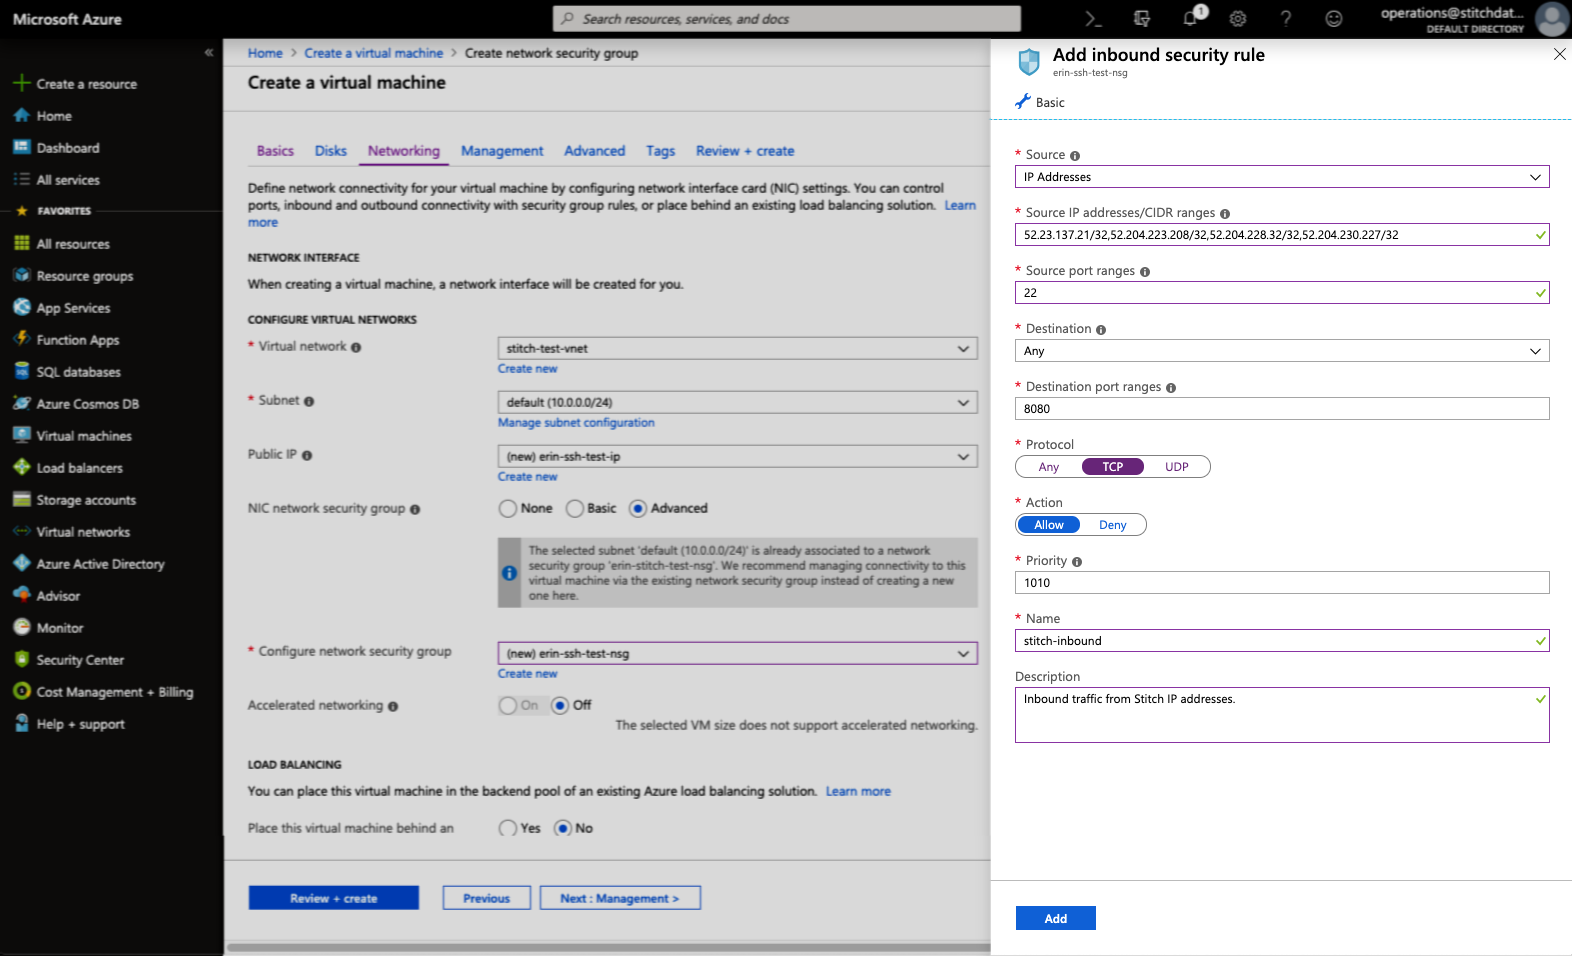Click the blue Review + create button

point(334,898)
